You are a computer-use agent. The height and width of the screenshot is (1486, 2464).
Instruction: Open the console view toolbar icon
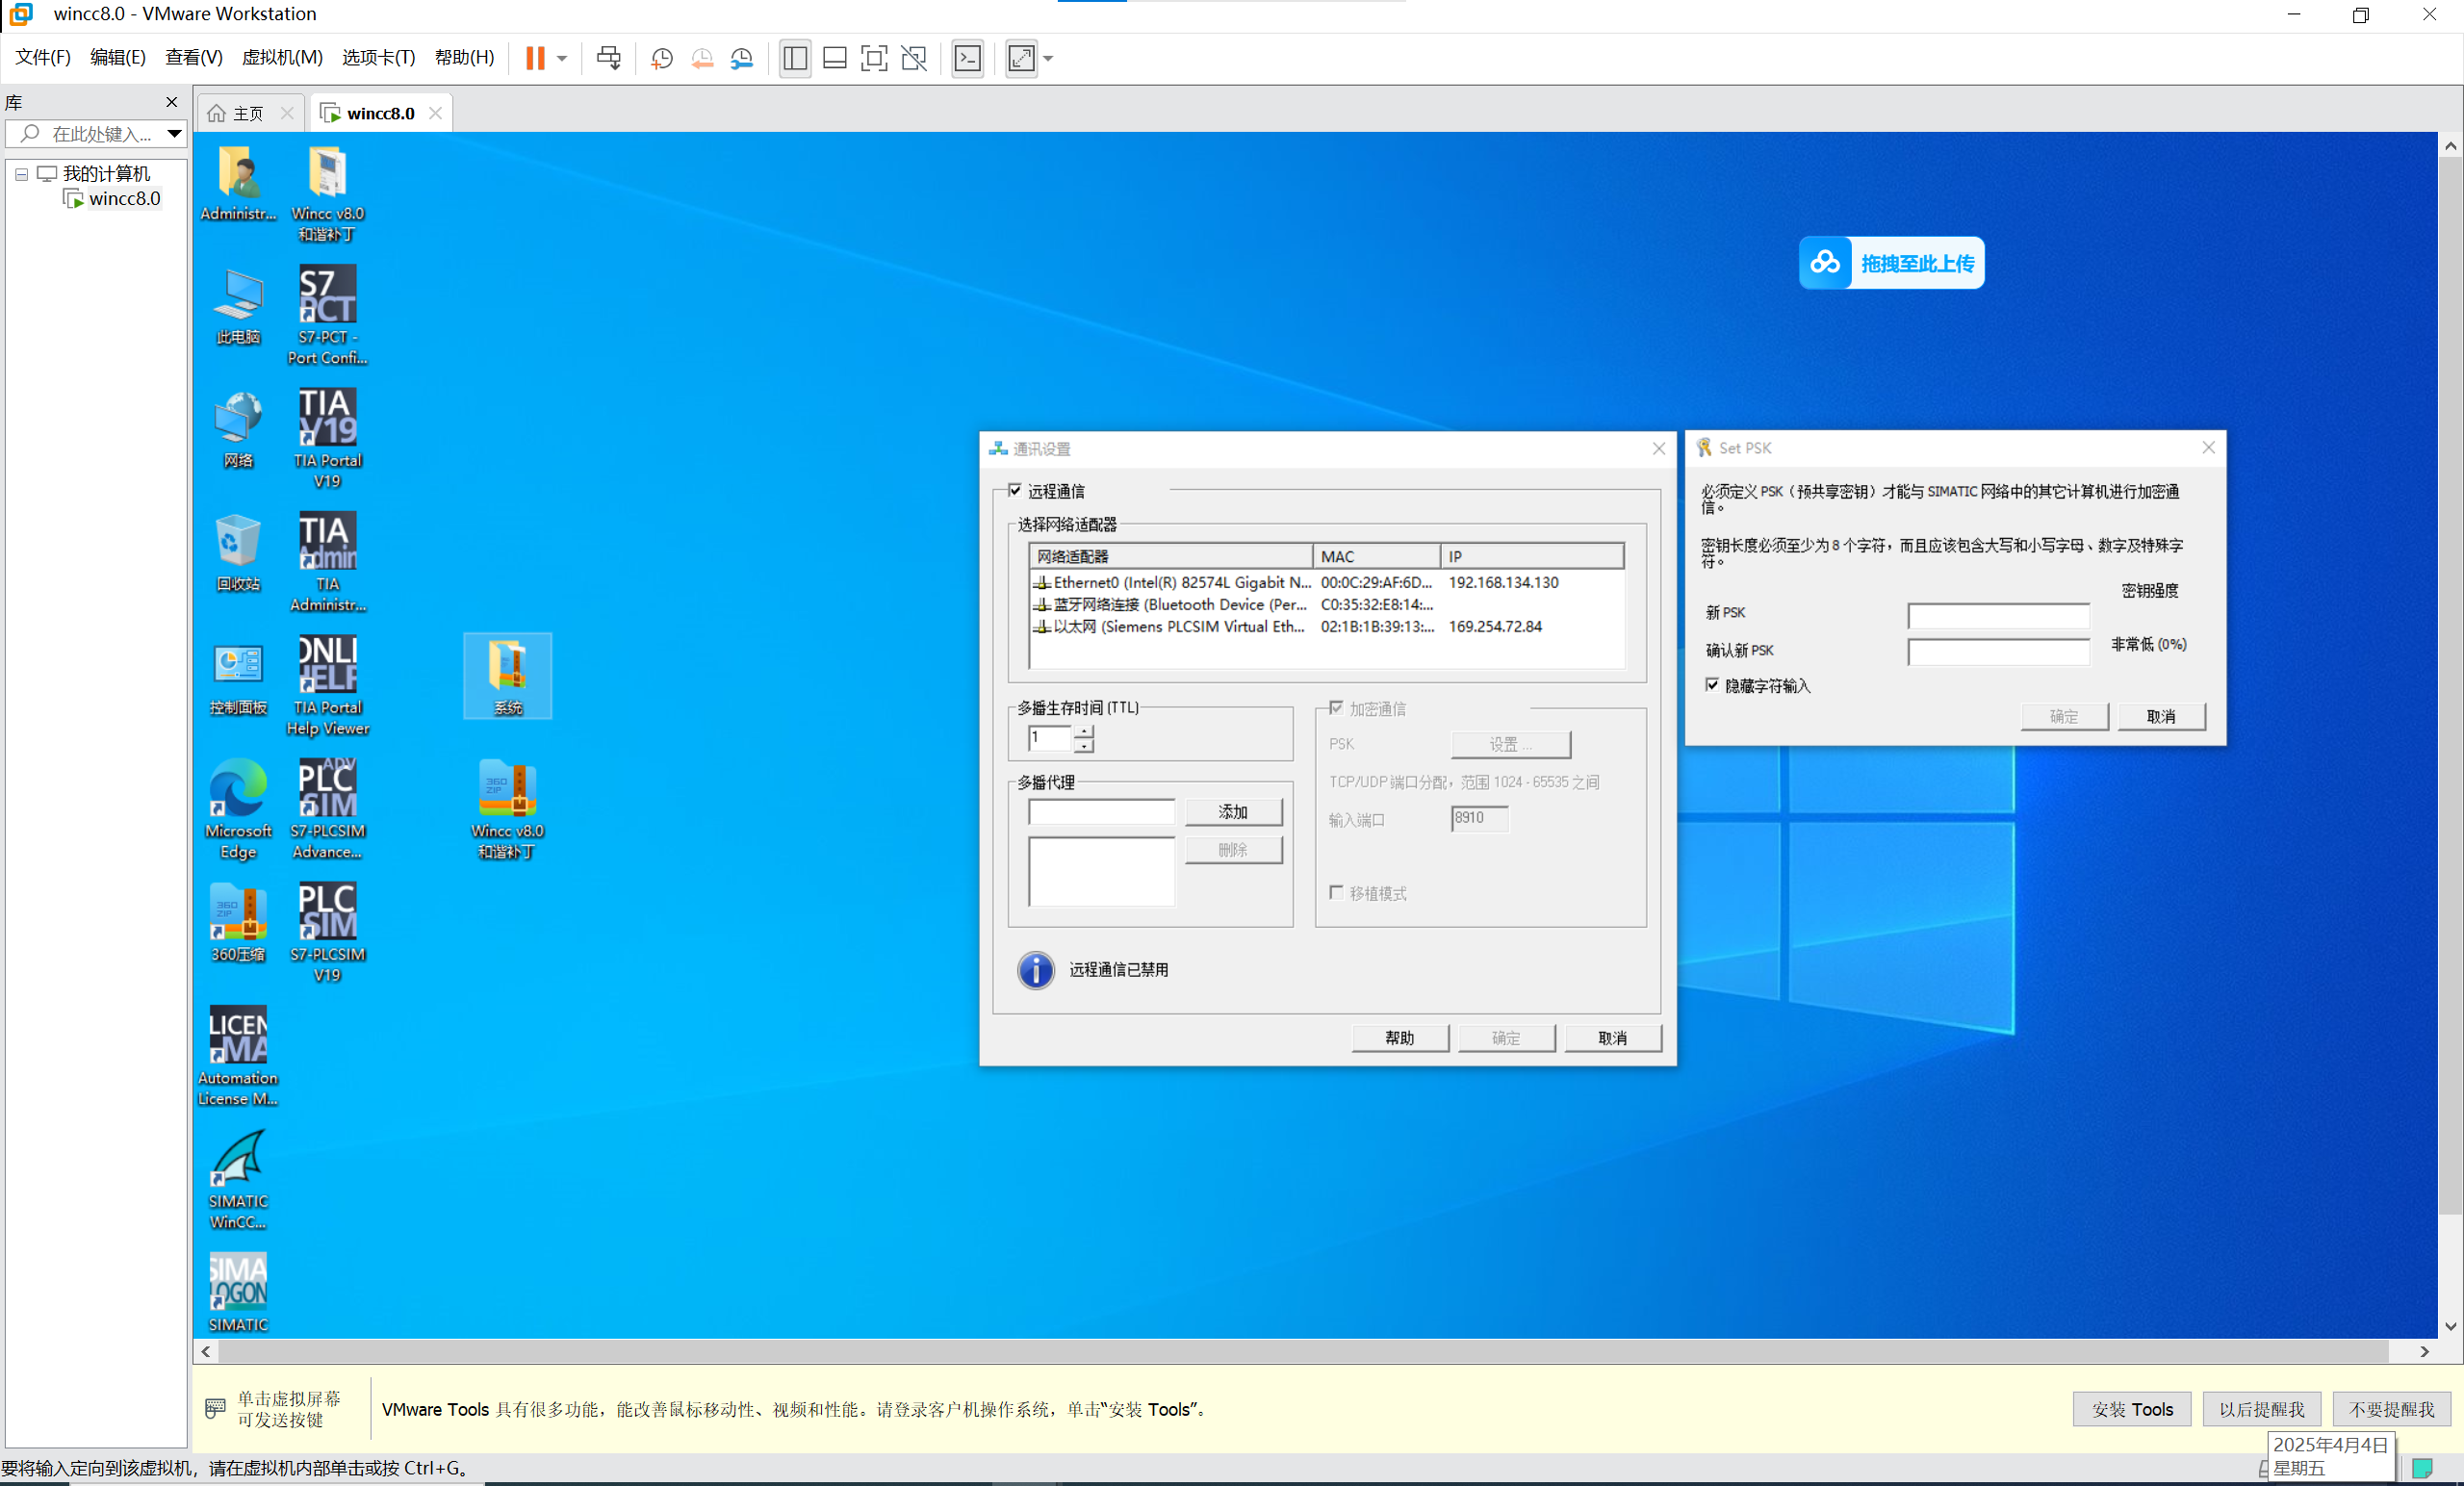click(x=967, y=58)
